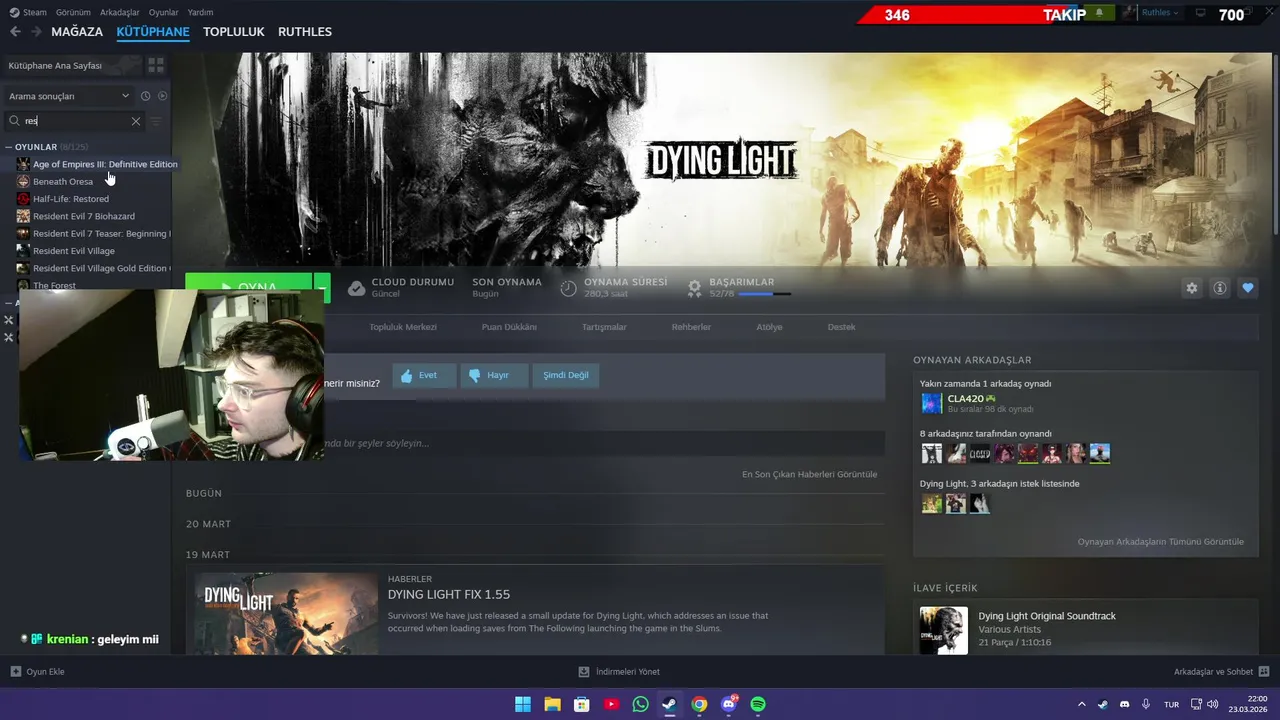Click Oynayan Arkadaşların Tümünü Görüntüle

[1161, 542]
